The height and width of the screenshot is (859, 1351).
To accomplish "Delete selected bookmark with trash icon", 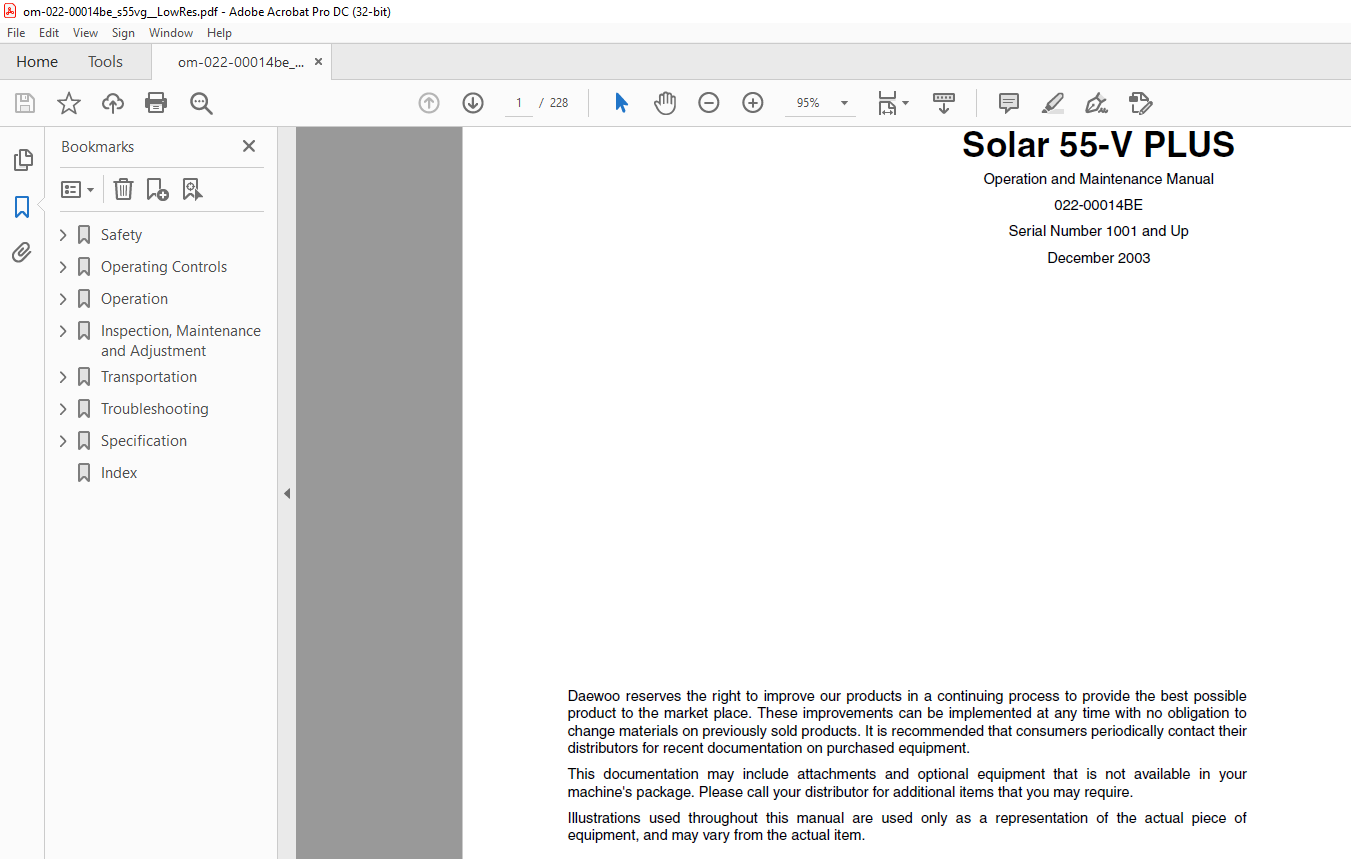I will [x=123, y=189].
